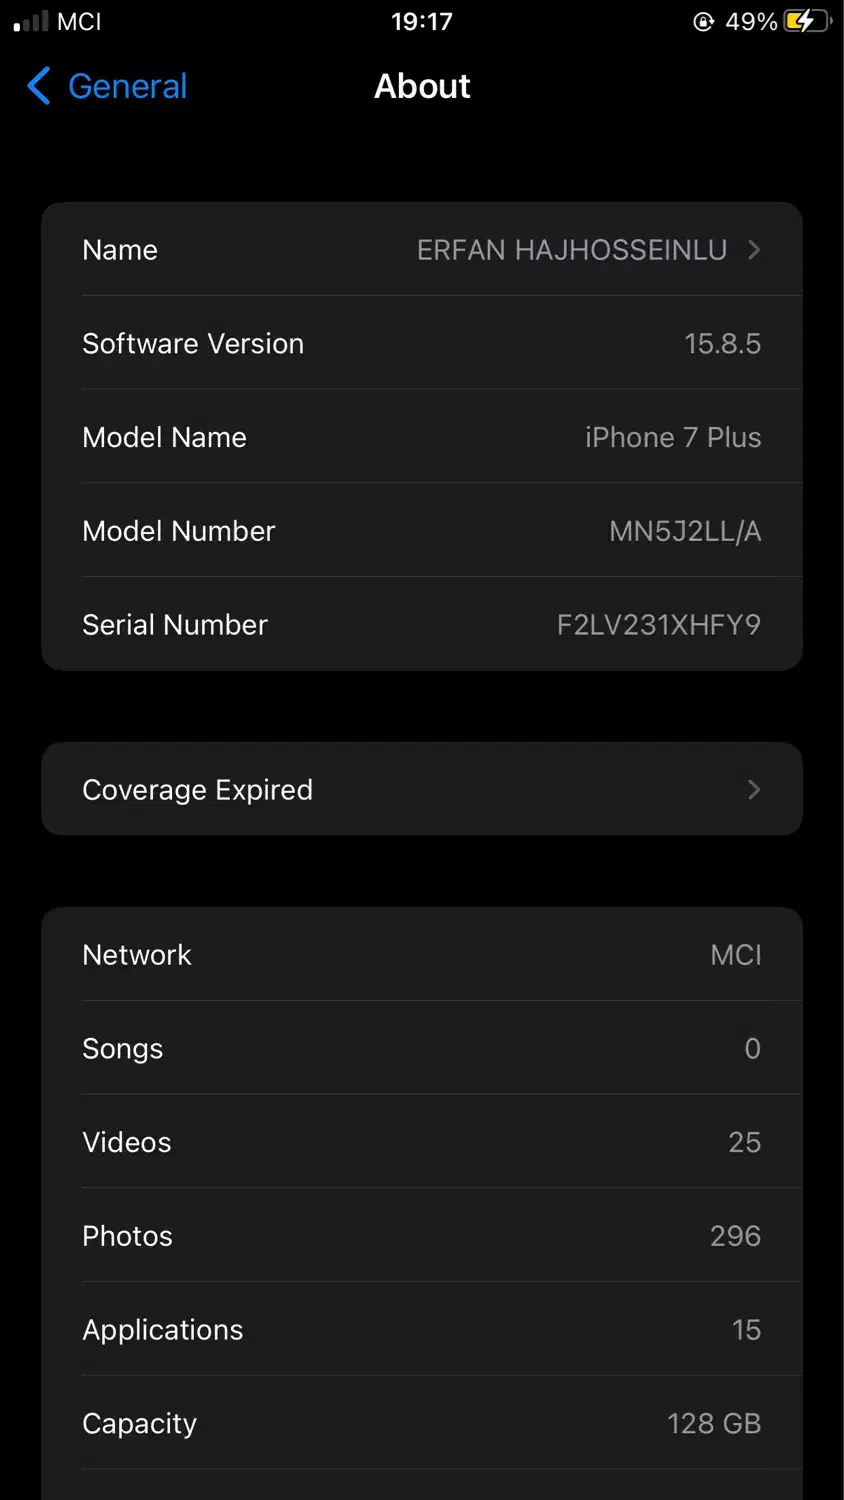
Task: Open Coverage Expired chevron
Action: point(754,790)
